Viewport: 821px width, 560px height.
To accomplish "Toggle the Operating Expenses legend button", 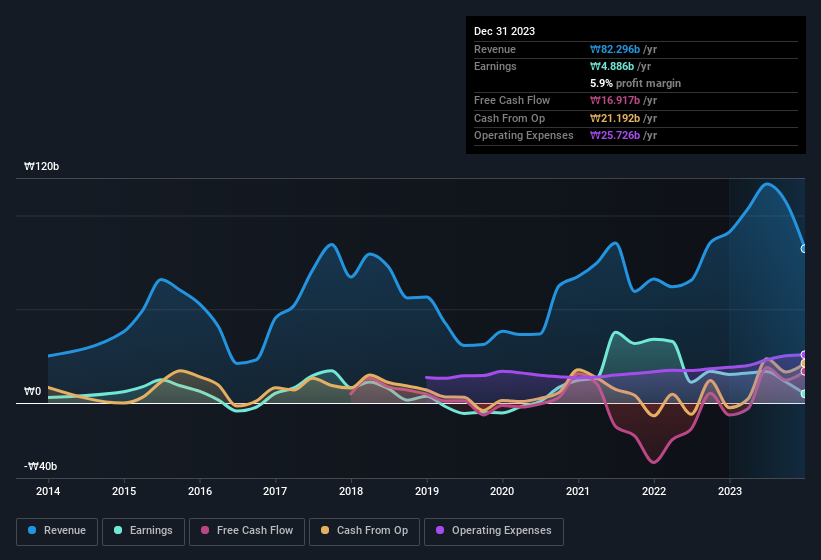I will pyautogui.click(x=494, y=531).
